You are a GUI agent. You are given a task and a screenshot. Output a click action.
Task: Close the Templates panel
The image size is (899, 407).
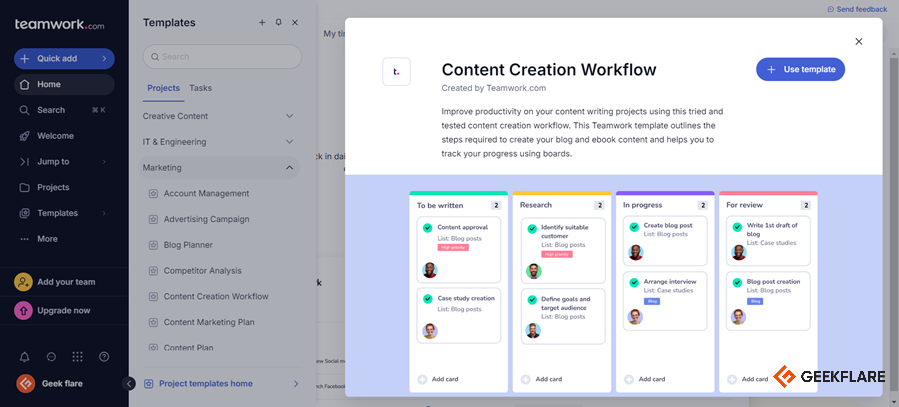pos(295,22)
